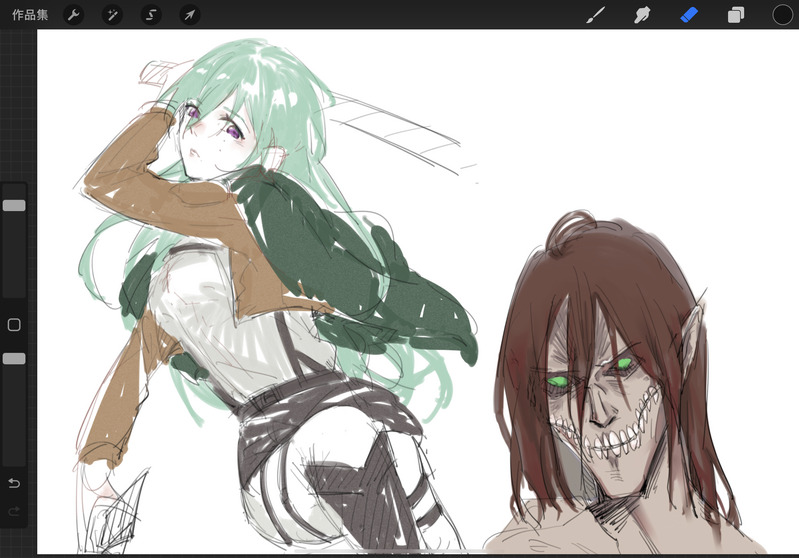Undo the last stroke
The width and height of the screenshot is (799, 558).
point(14,483)
